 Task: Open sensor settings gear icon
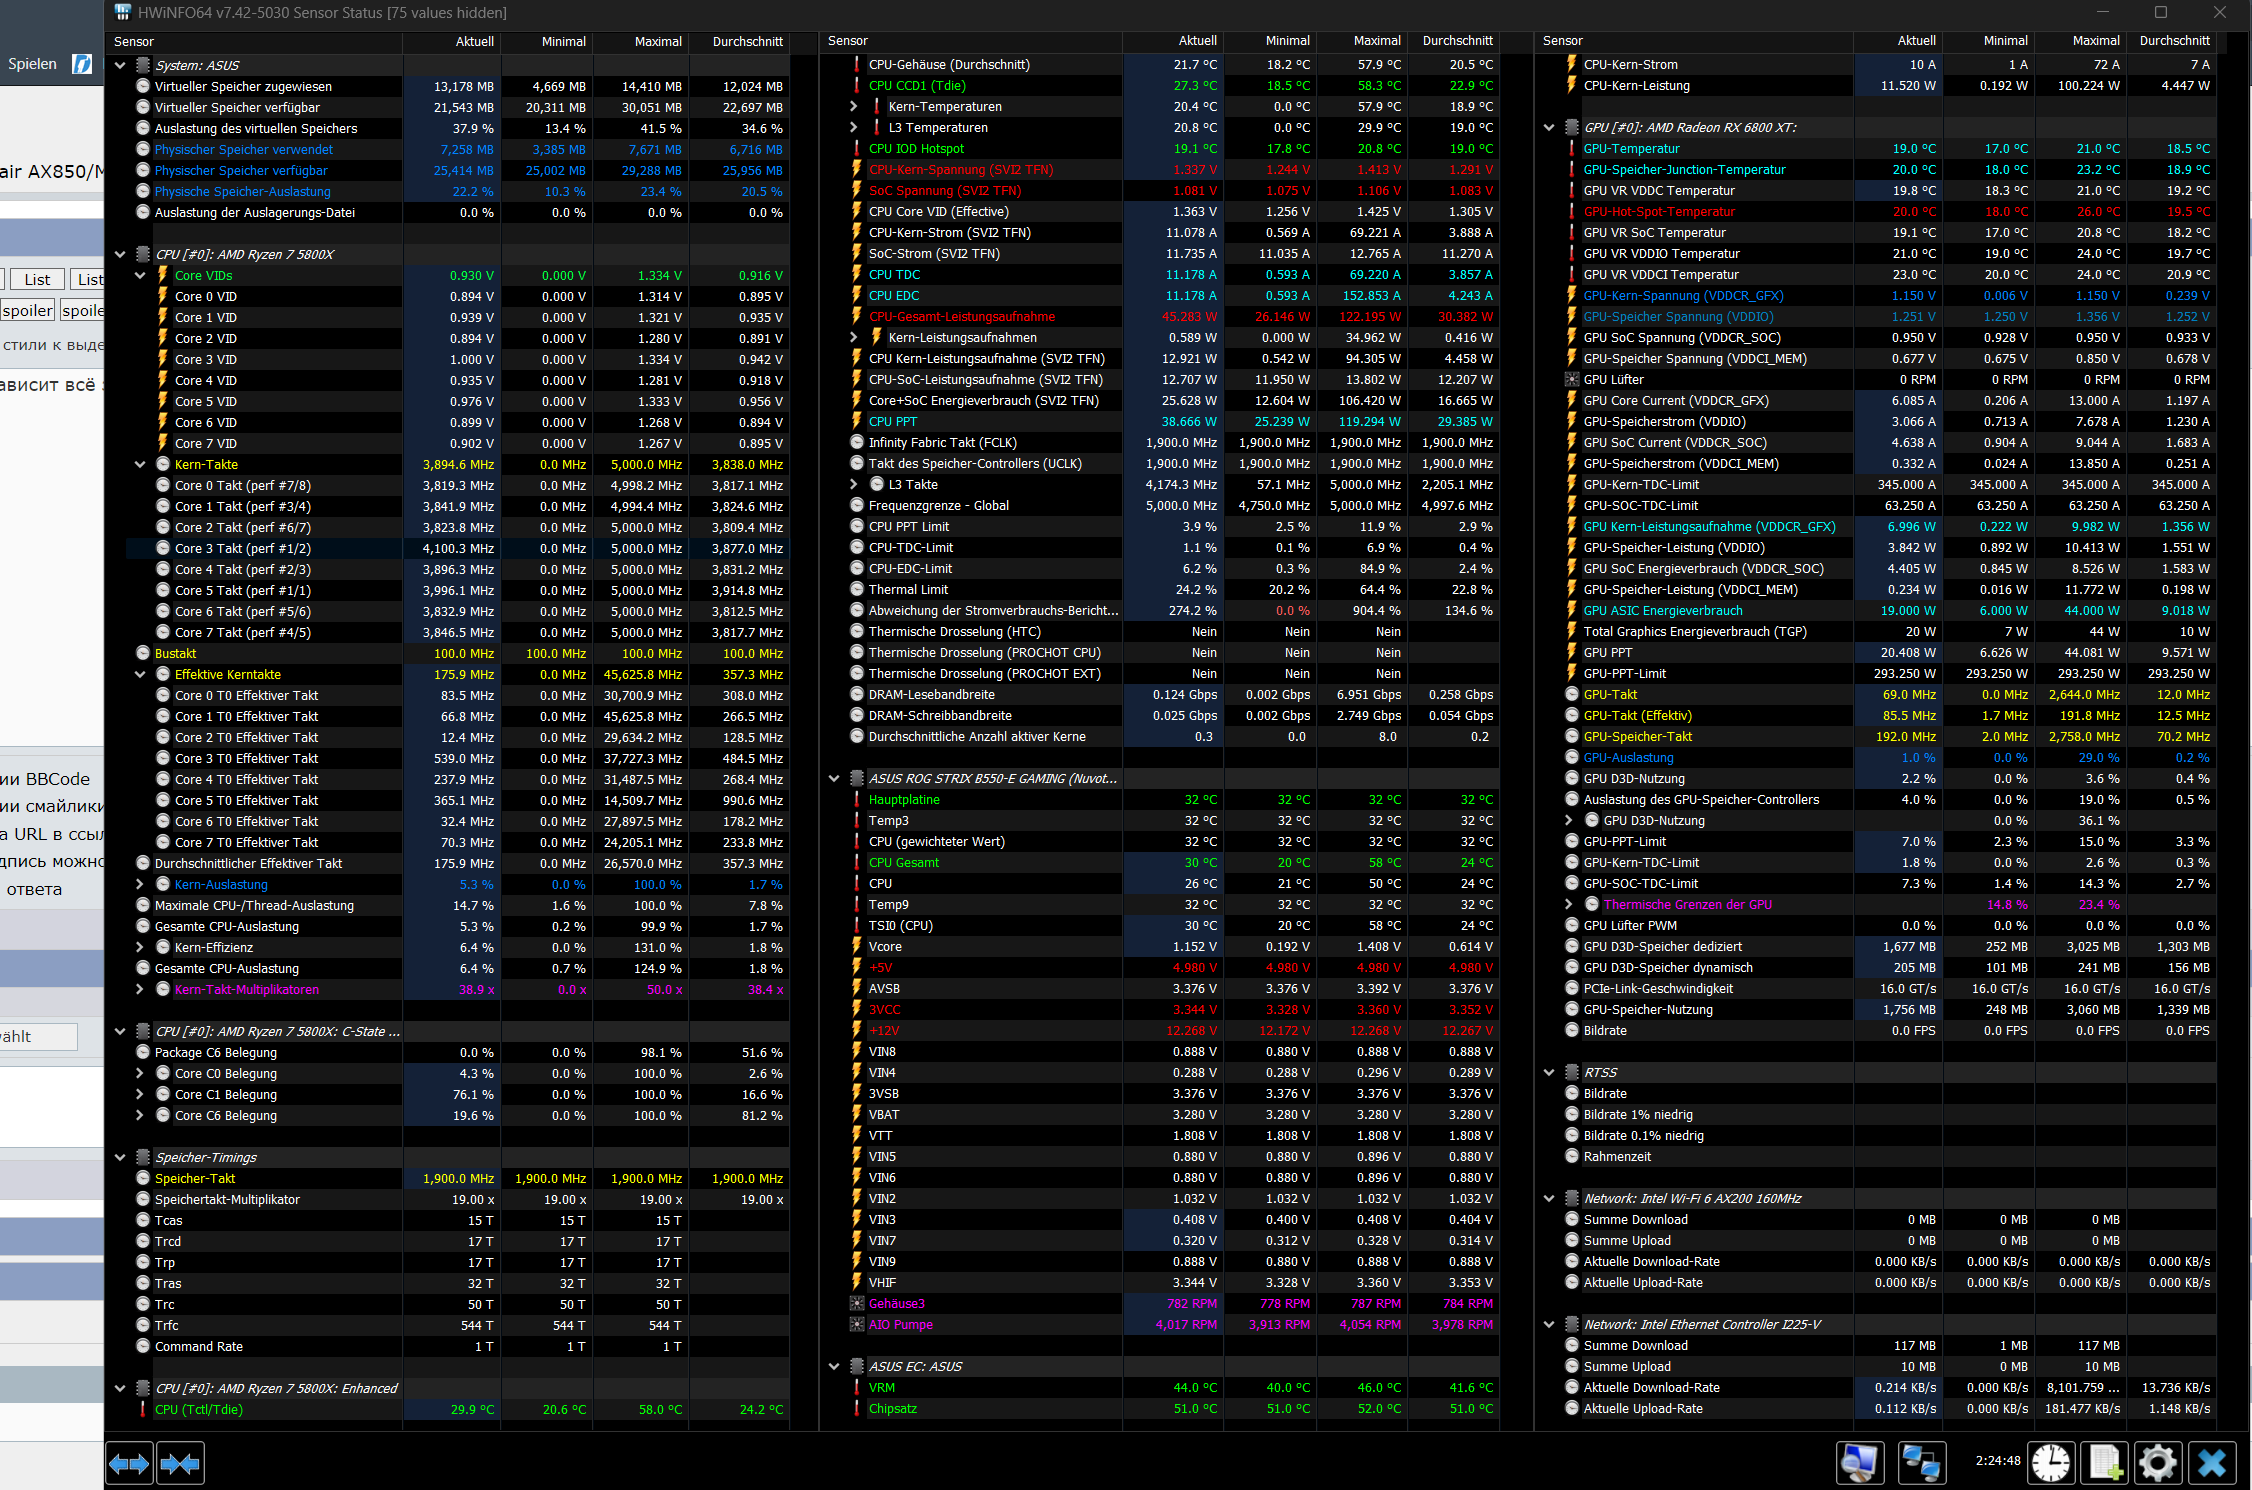click(x=2157, y=1463)
